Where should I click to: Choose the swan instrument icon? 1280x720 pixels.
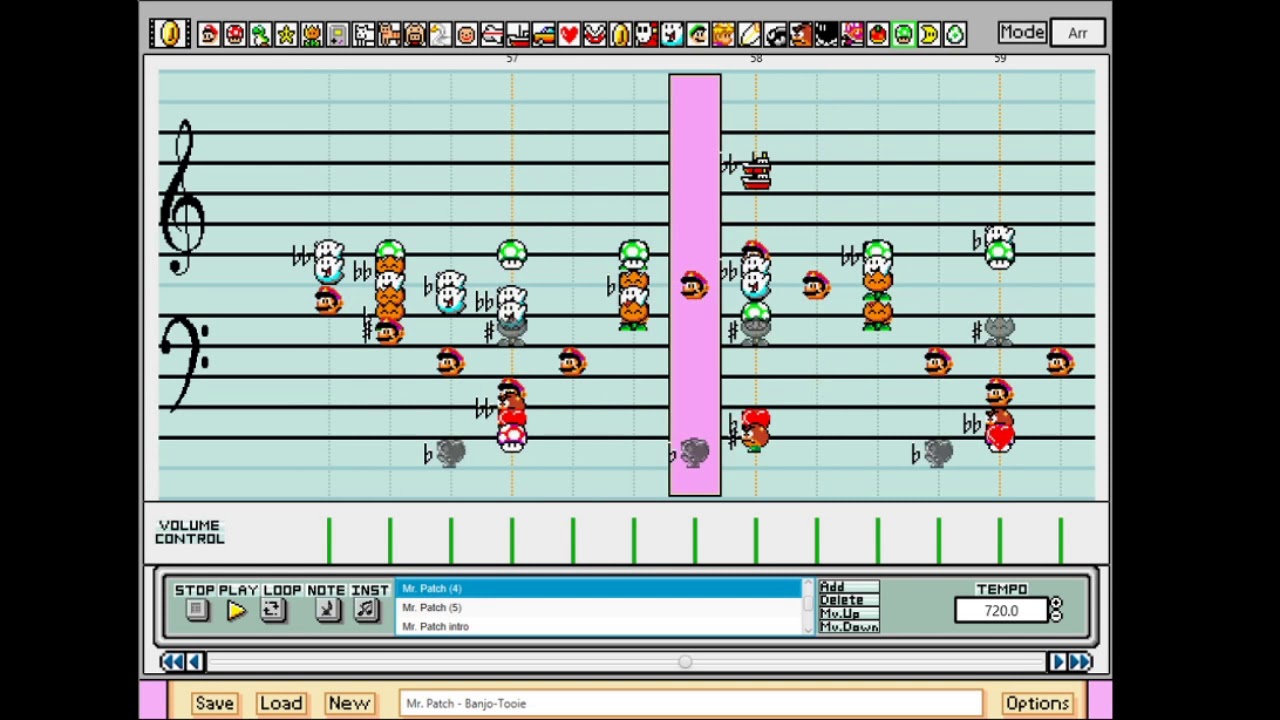coord(440,34)
